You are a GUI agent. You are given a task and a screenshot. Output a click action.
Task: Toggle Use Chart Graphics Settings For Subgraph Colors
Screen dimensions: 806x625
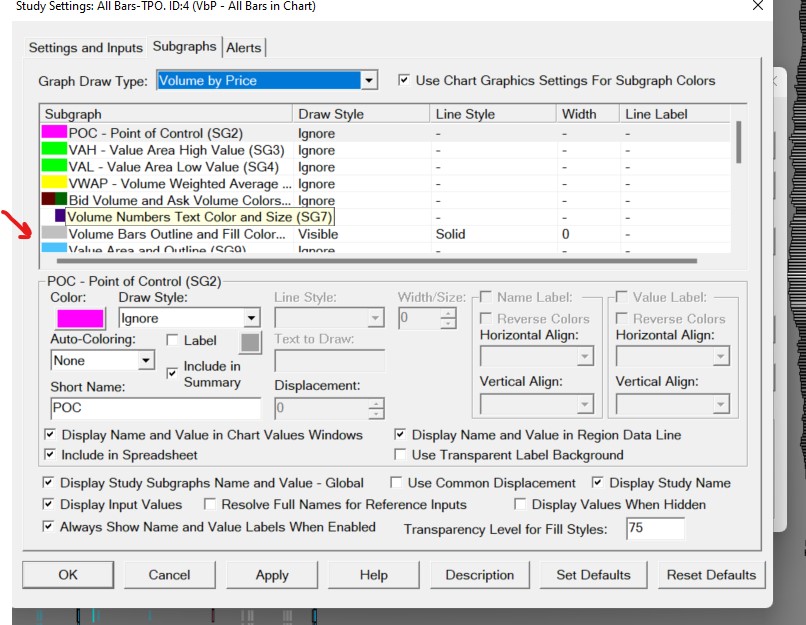coord(405,80)
